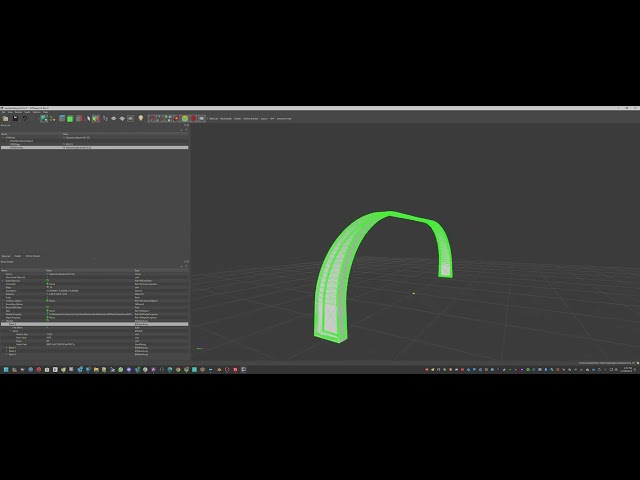Open the Windows Start menu
Viewport: 640px width, 480px height.
pos(6,369)
